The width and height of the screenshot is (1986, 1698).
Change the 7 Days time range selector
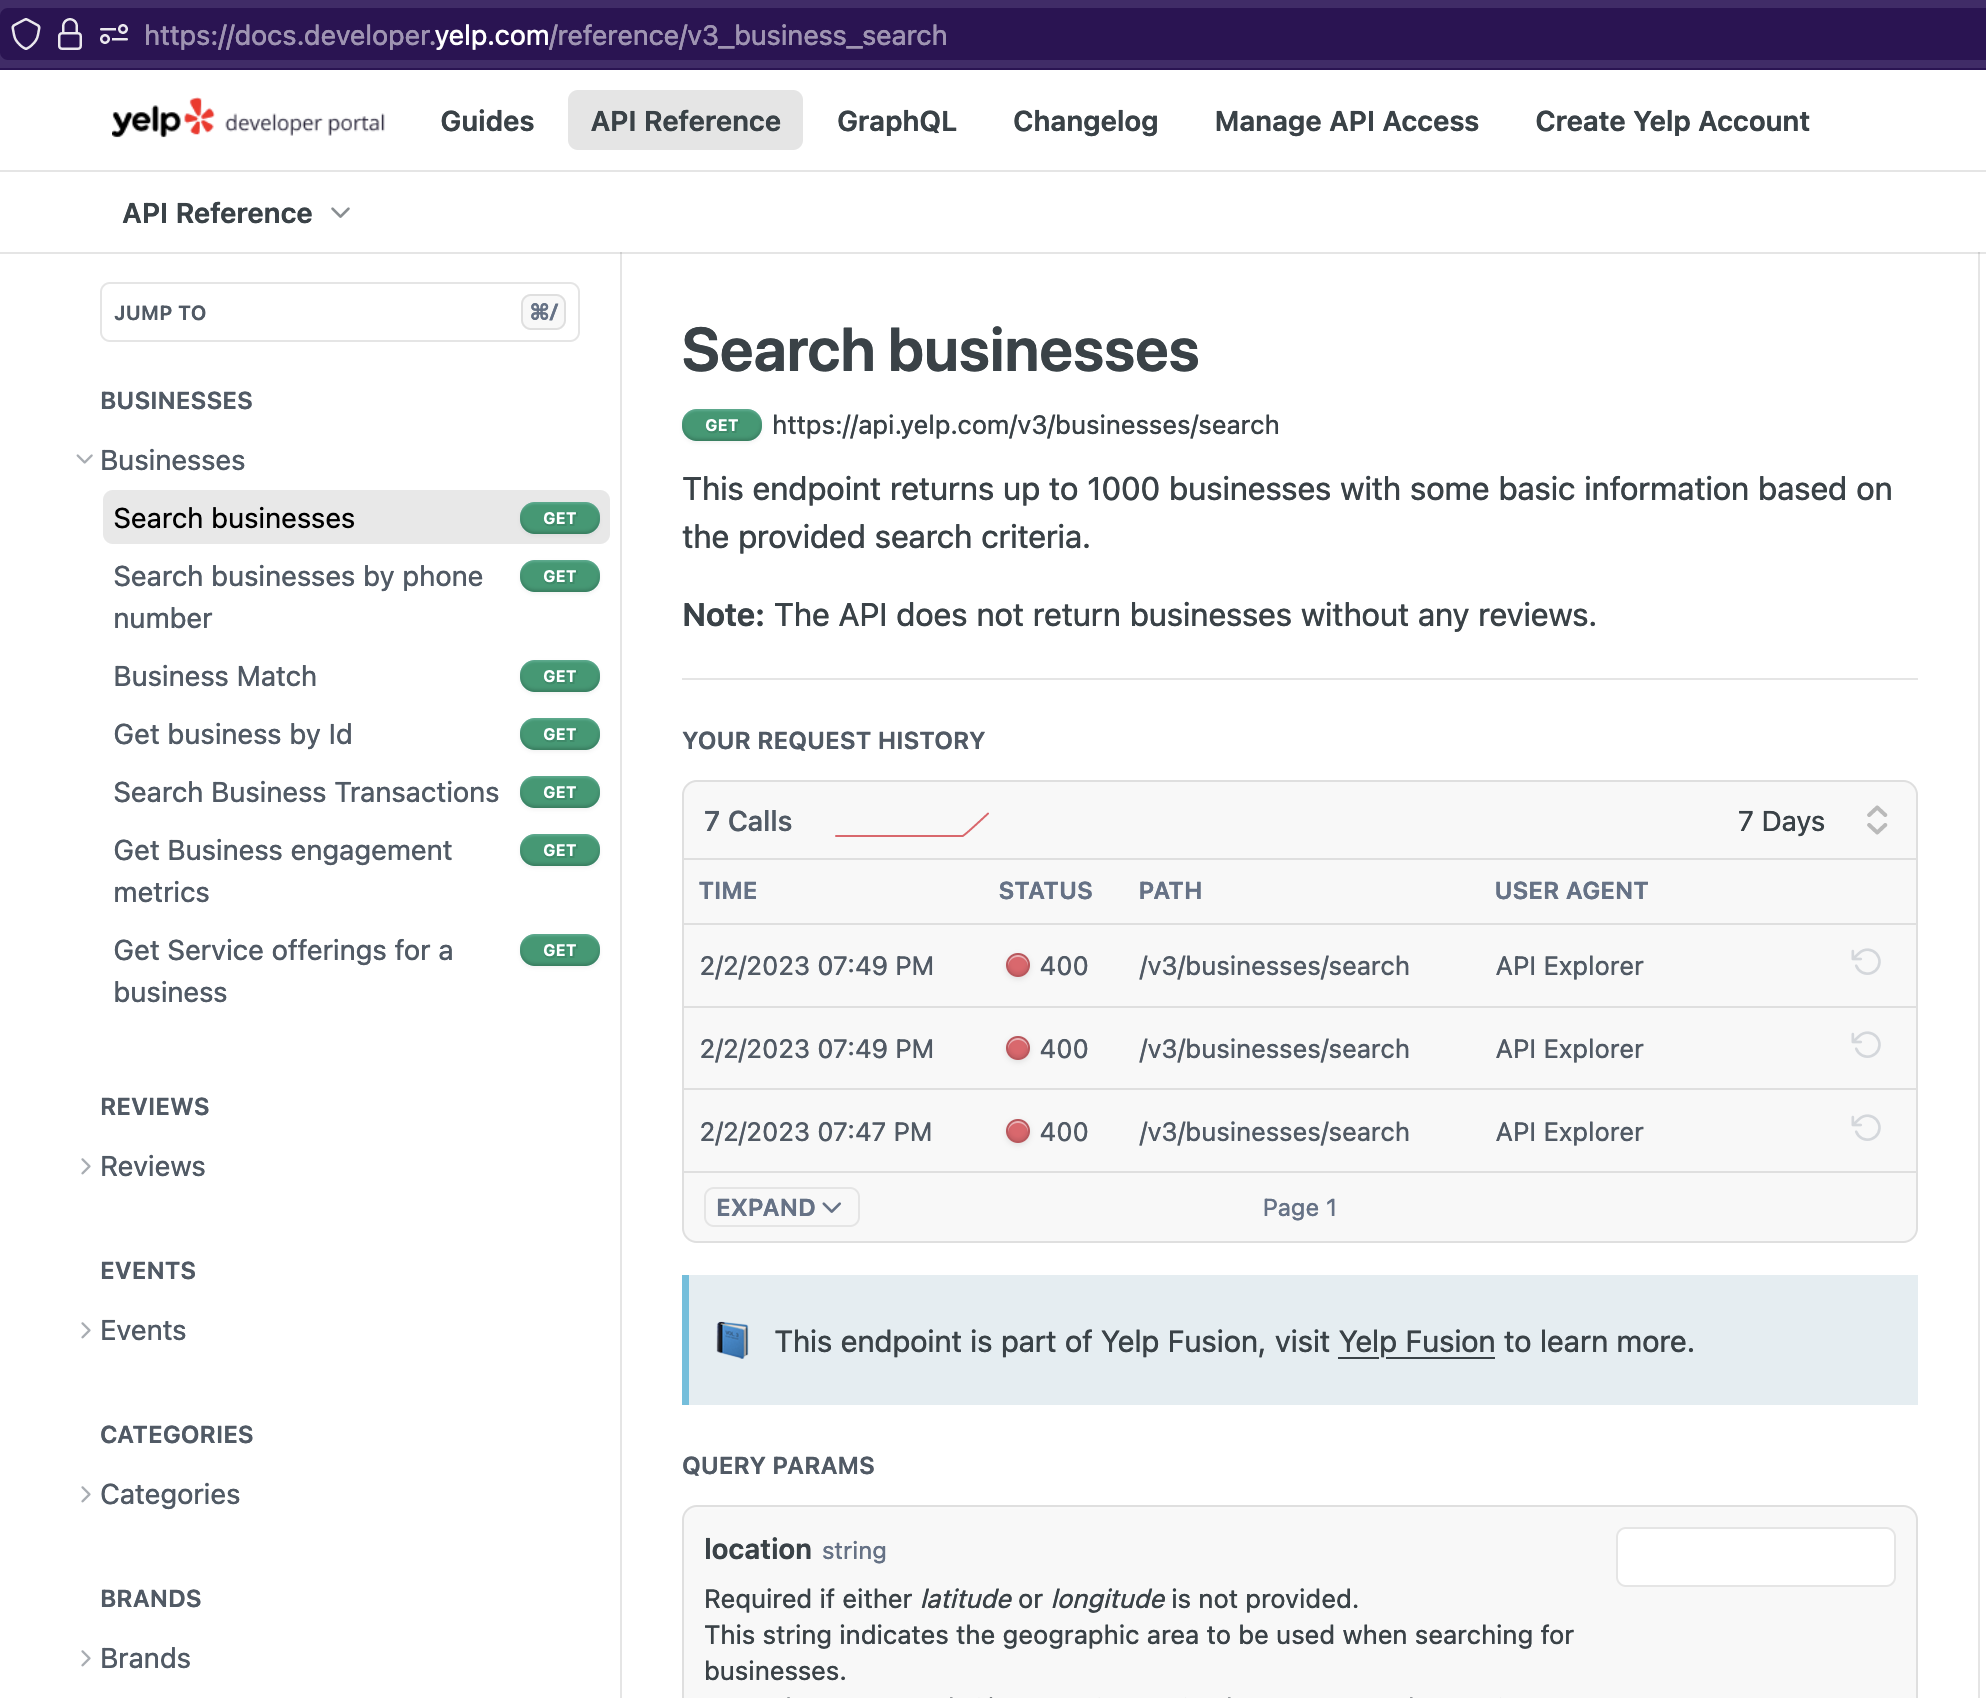pyautogui.click(x=1813, y=821)
